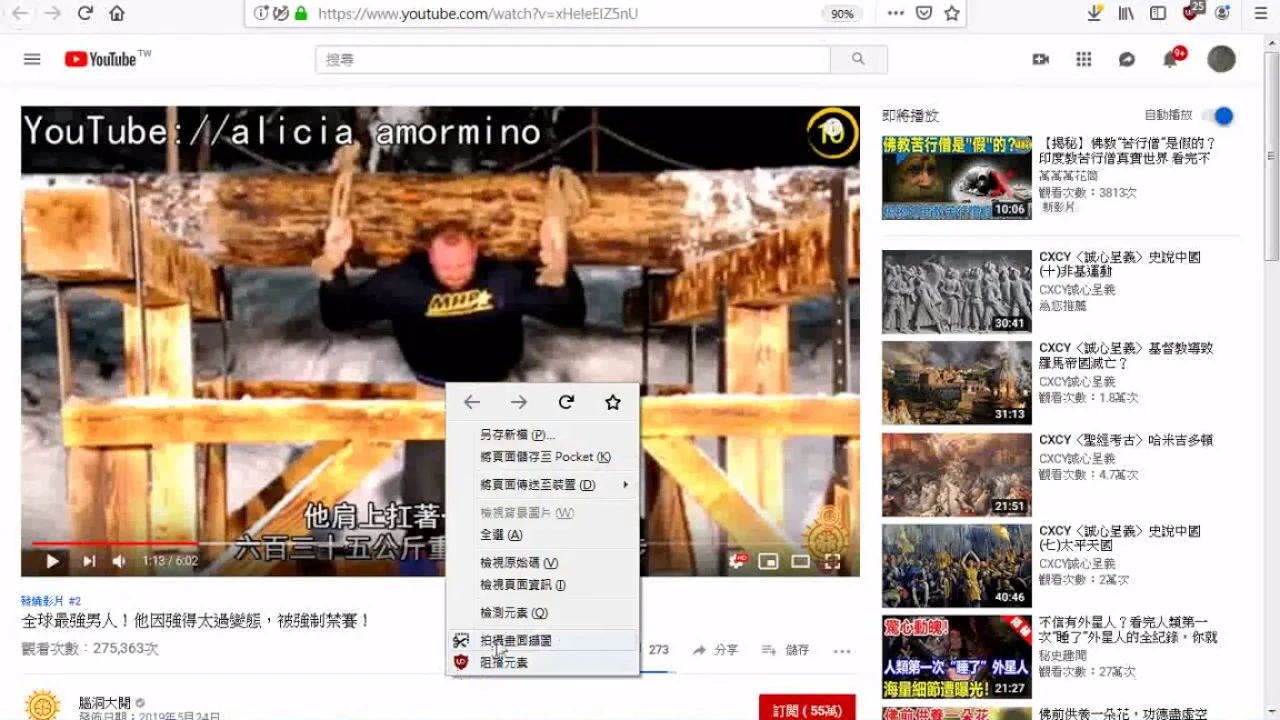Screen dimensions: 1280x720
Task: Click the YouTube search magnifier button
Action: (858, 59)
